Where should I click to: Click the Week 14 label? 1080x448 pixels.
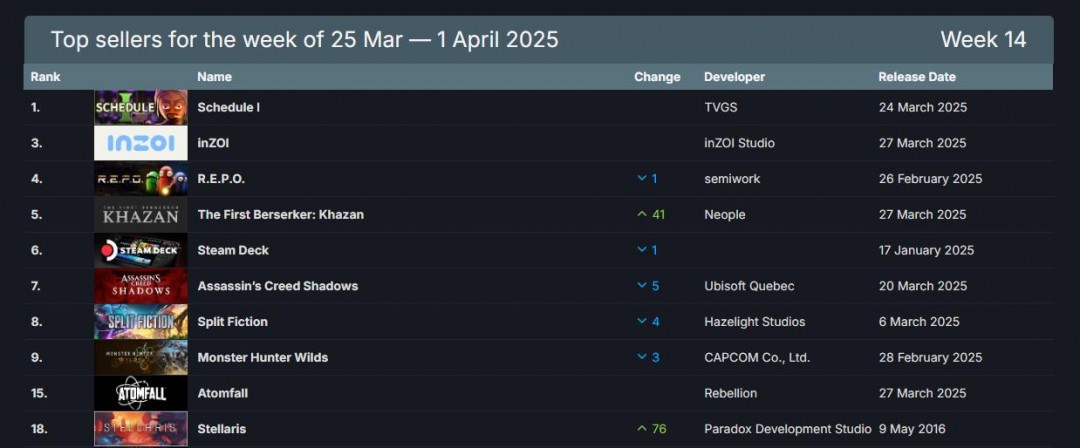983,40
